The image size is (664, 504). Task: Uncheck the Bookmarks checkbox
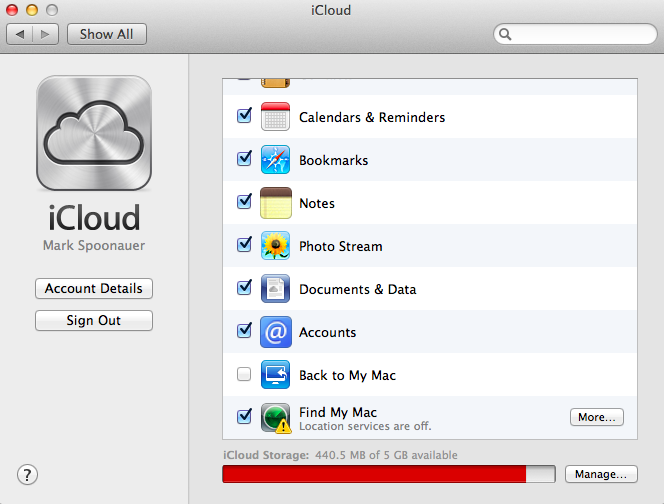point(244,158)
